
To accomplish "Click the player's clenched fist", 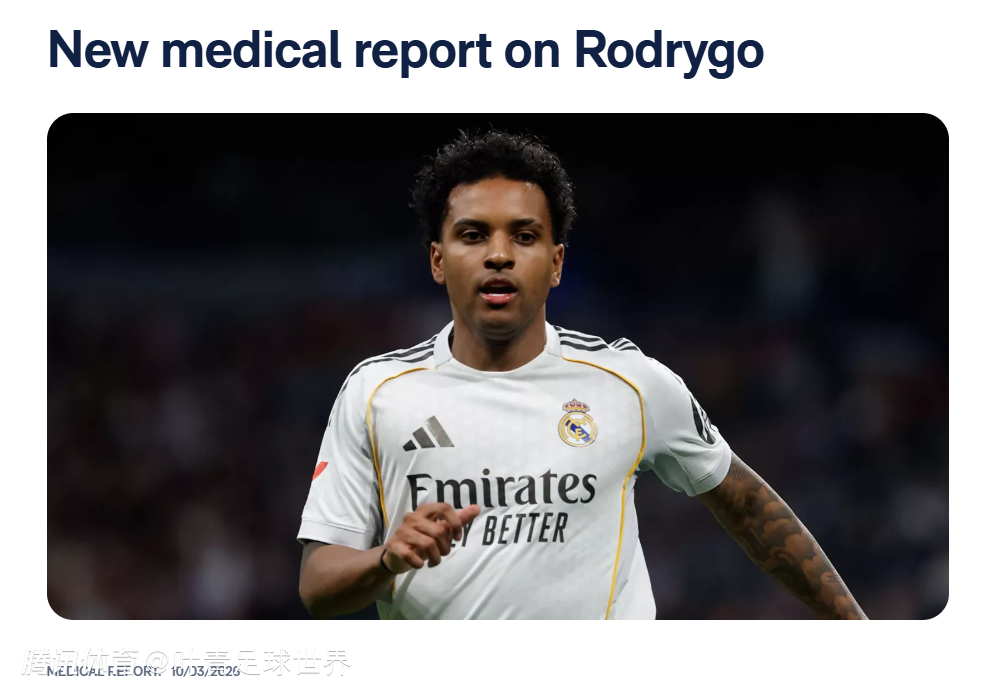I will pyautogui.click(x=426, y=536).
